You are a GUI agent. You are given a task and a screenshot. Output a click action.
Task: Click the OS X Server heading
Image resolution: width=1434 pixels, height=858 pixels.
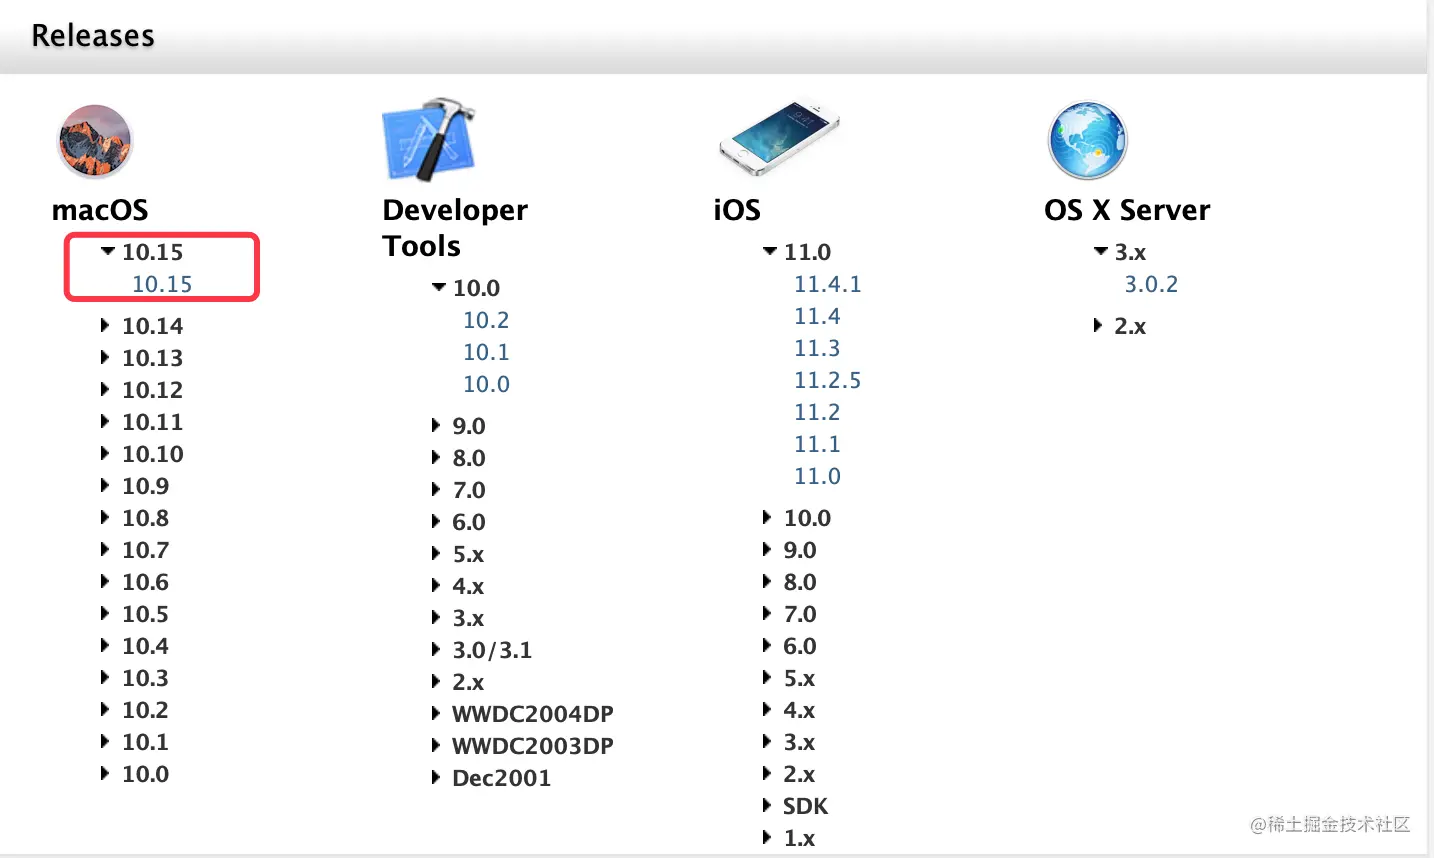1127,210
